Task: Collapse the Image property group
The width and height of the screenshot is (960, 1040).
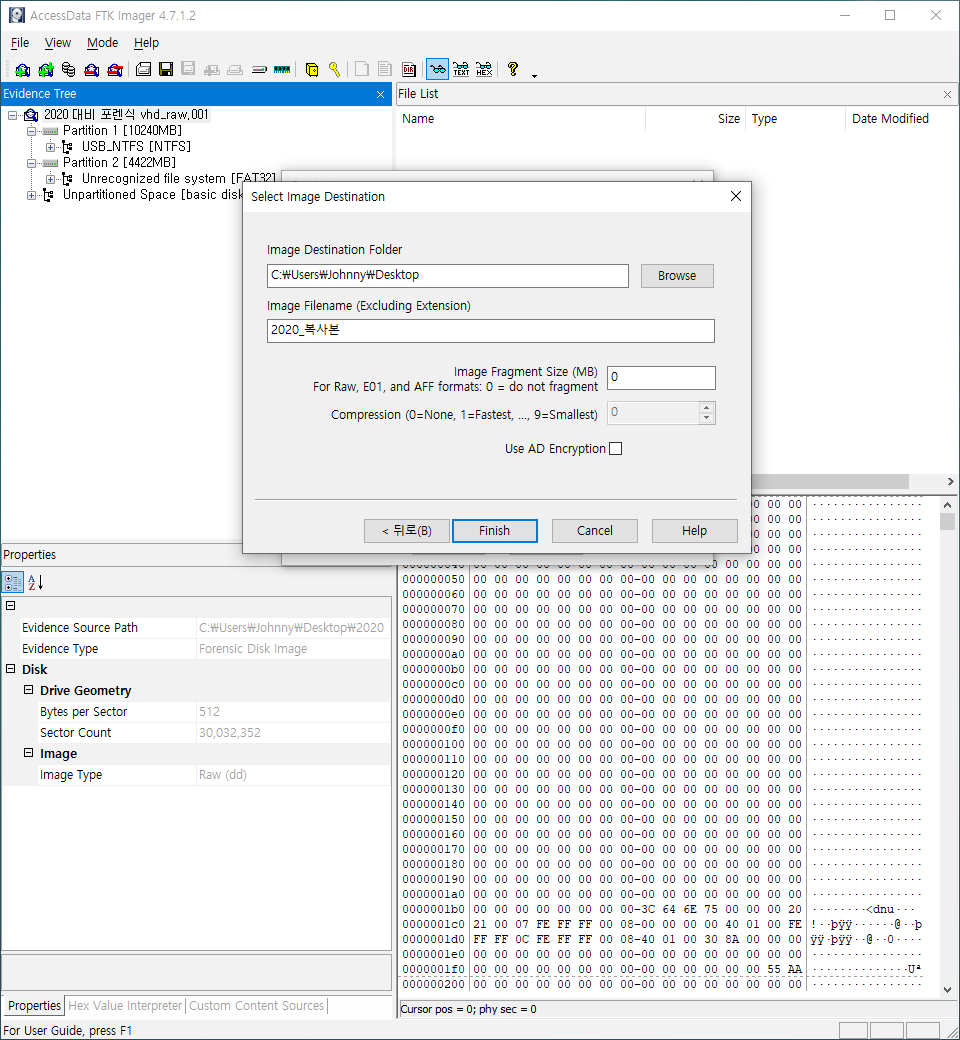Action: (29, 753)
